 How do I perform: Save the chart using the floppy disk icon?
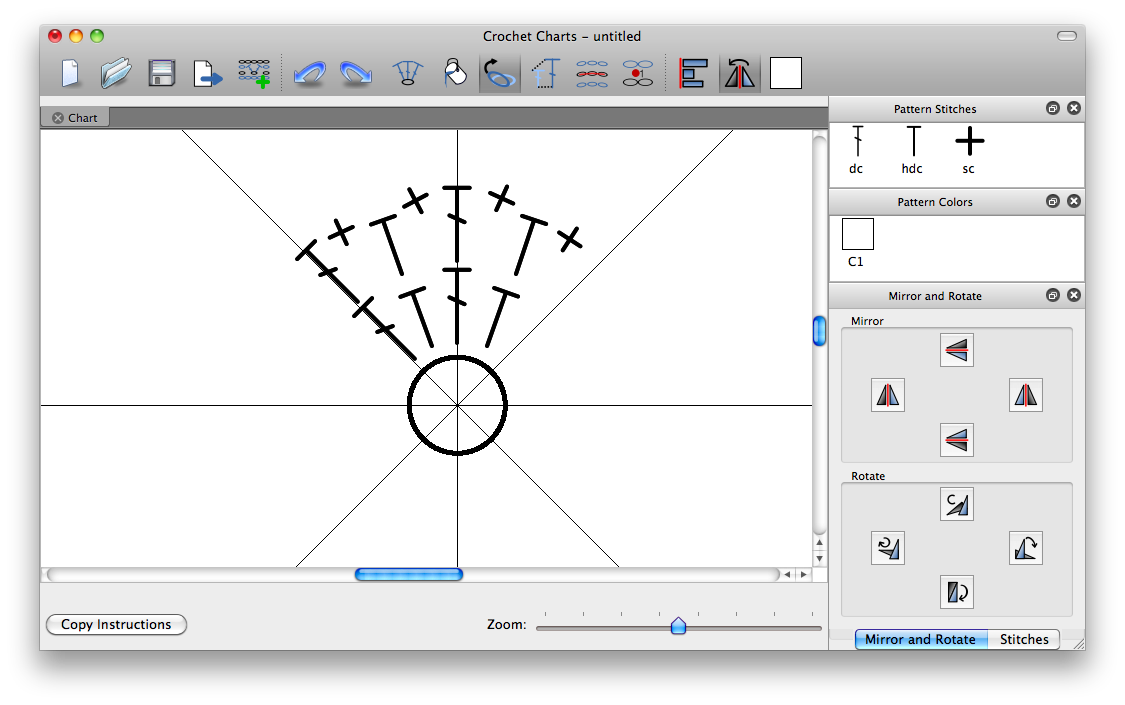tap(162, 73)
